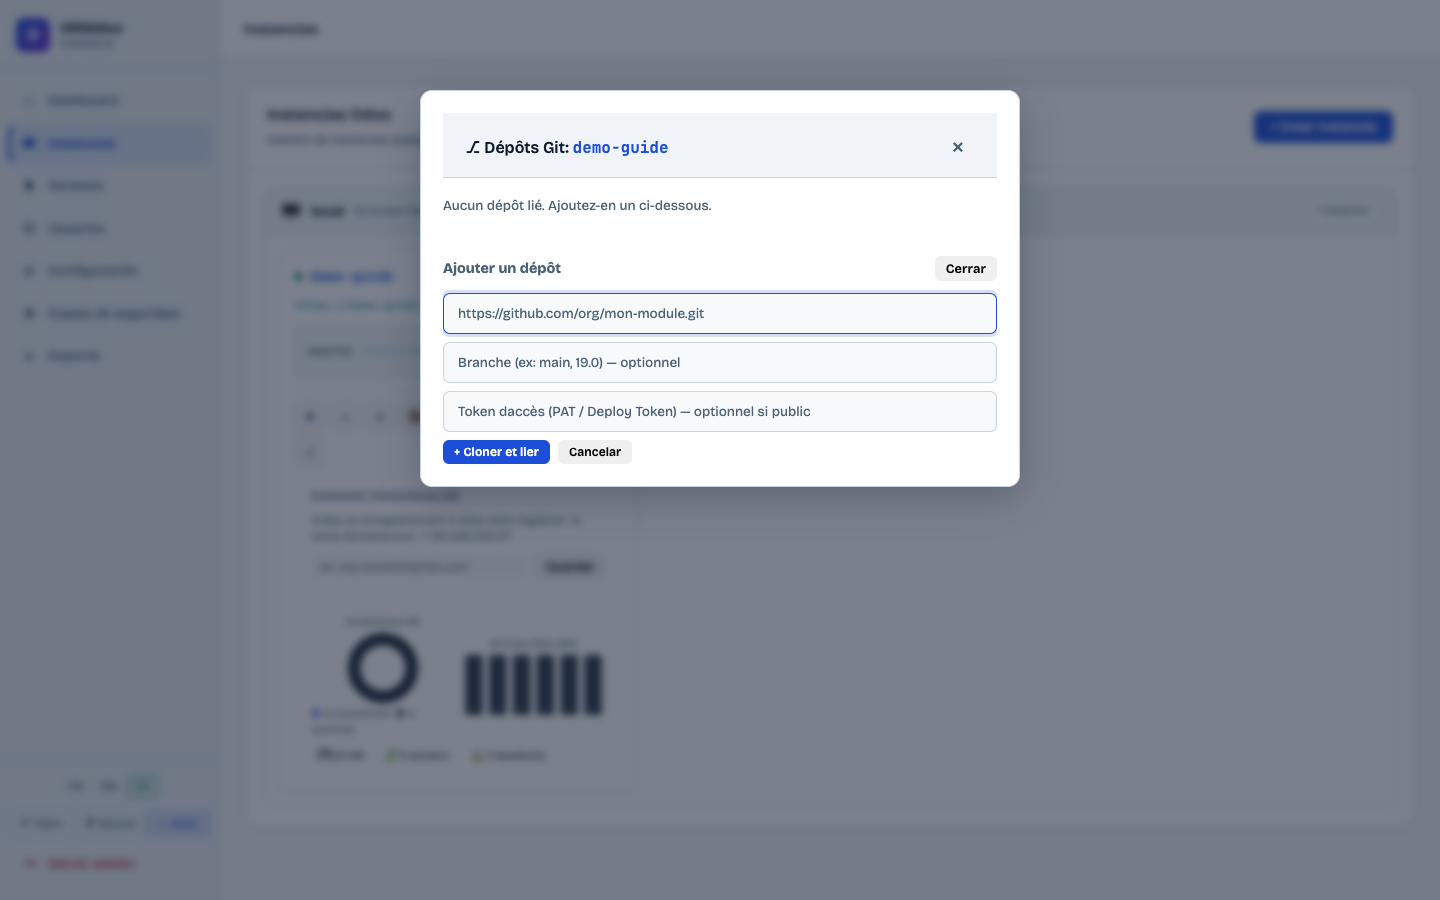Focus the Branche optional input field
Viewport: 1440px width, 900px height.
720,362
